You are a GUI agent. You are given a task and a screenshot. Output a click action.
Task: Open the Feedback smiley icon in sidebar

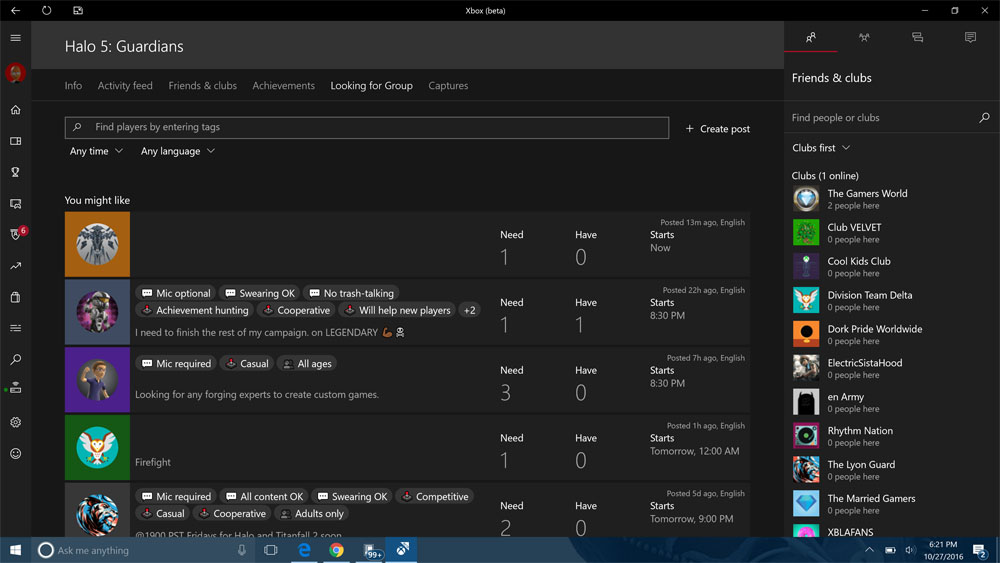click(x=15, y=453)
